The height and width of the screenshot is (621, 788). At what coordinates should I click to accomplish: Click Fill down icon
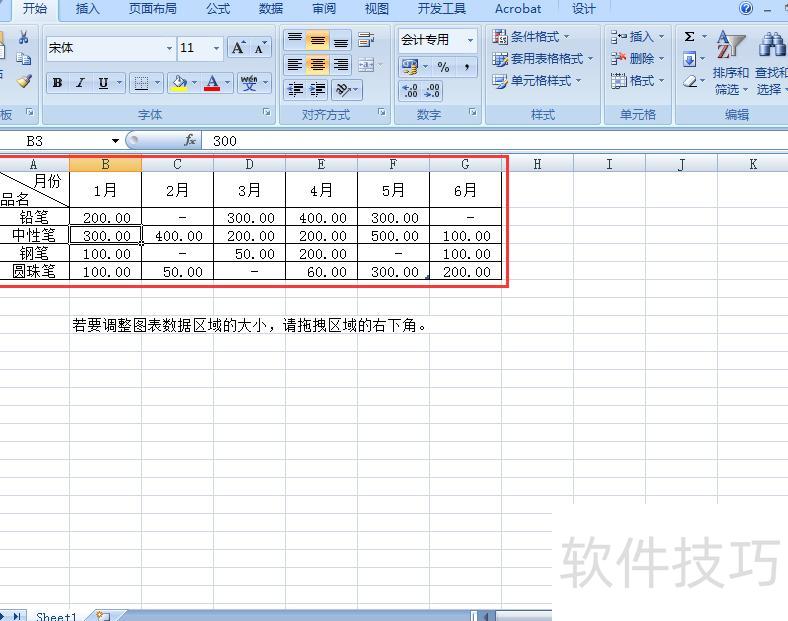[x=690, y=60]
